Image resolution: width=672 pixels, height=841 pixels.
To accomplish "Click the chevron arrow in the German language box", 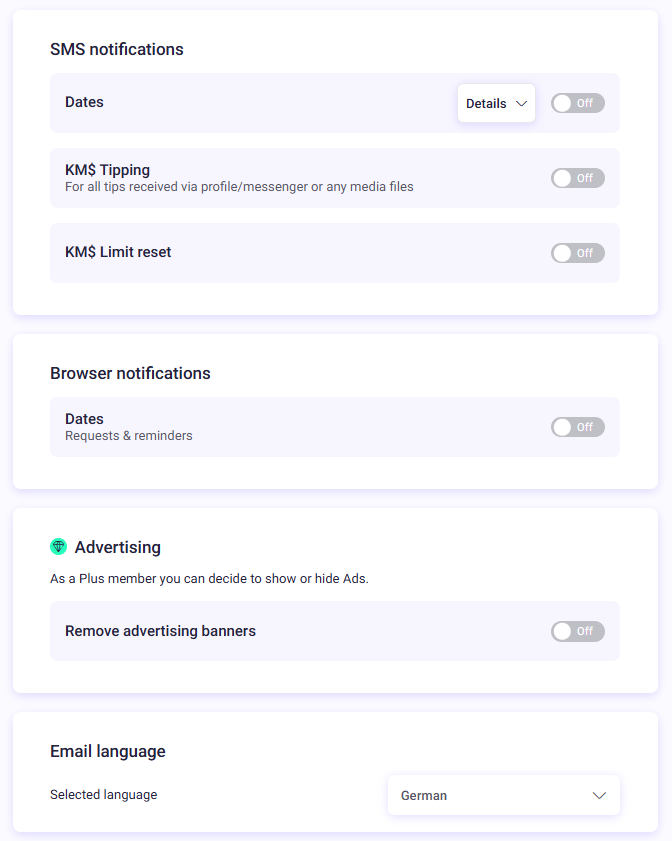I will (599, 795).
